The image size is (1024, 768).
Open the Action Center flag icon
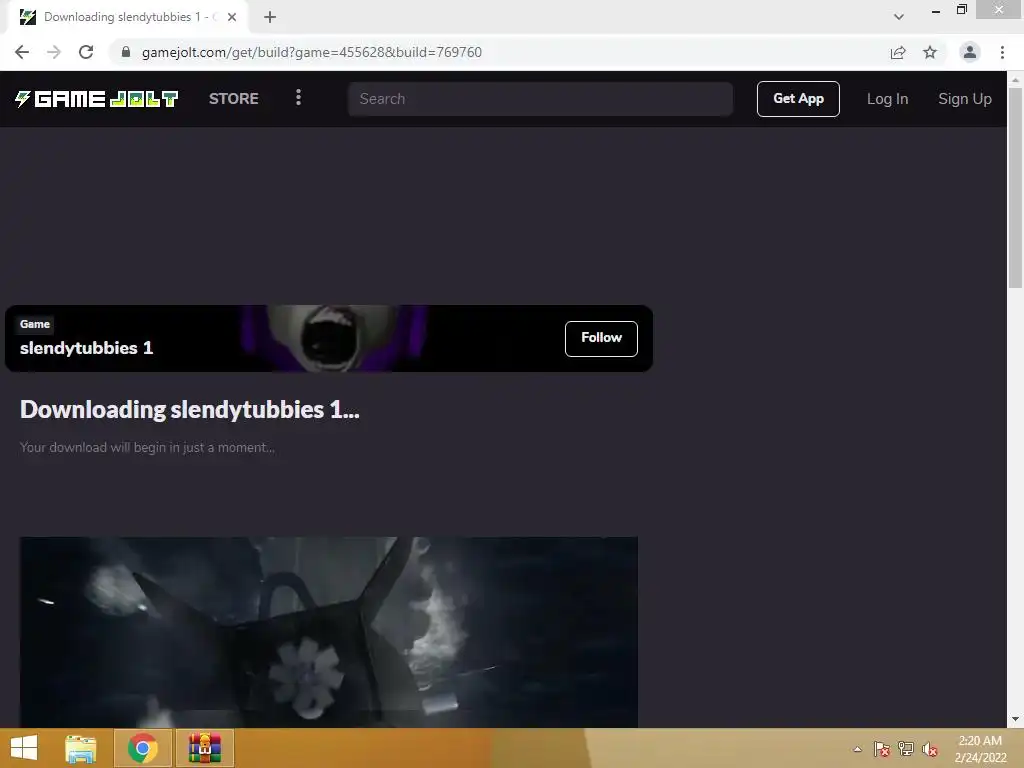[882, 749]
